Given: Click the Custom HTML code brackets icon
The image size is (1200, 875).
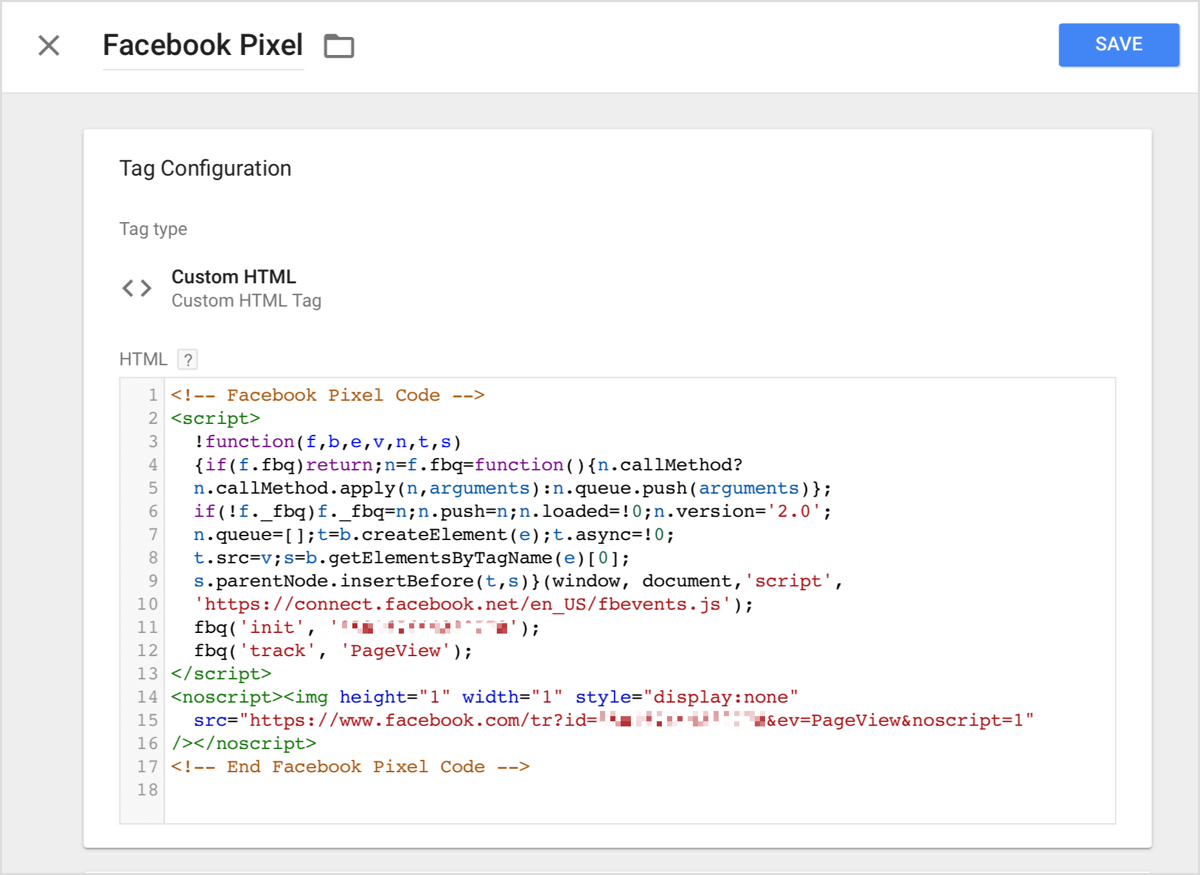Looking at the screenshot, I should coord(137,288).
